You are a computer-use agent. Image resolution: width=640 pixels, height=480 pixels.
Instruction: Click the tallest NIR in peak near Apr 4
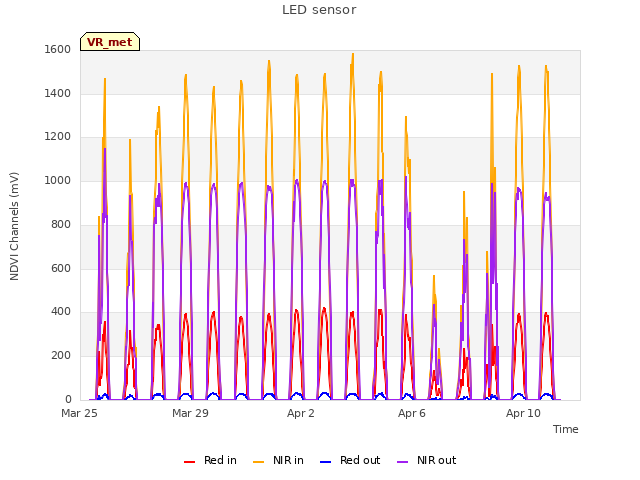353,54
